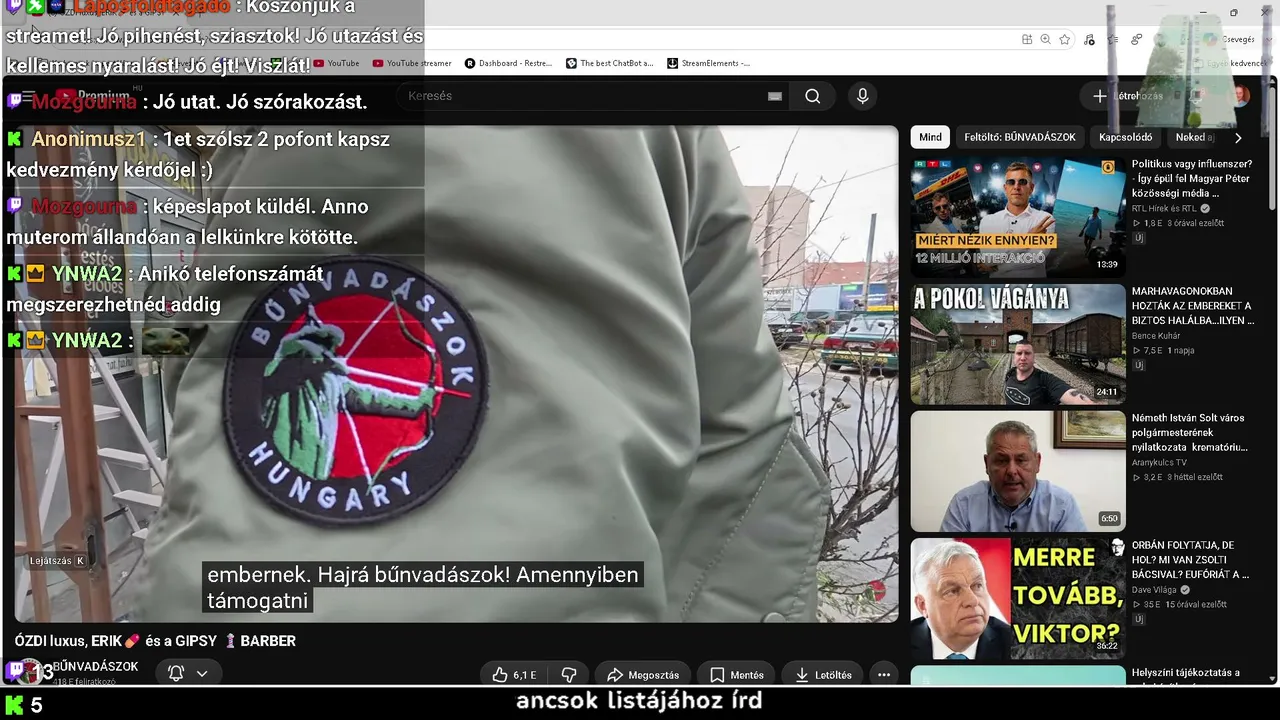Open MARHAVAGONOKBAN HOZTÁK AZ EMBEREKET title
This screenshot has width=1280, height=720.
[x=1192, y=306]
